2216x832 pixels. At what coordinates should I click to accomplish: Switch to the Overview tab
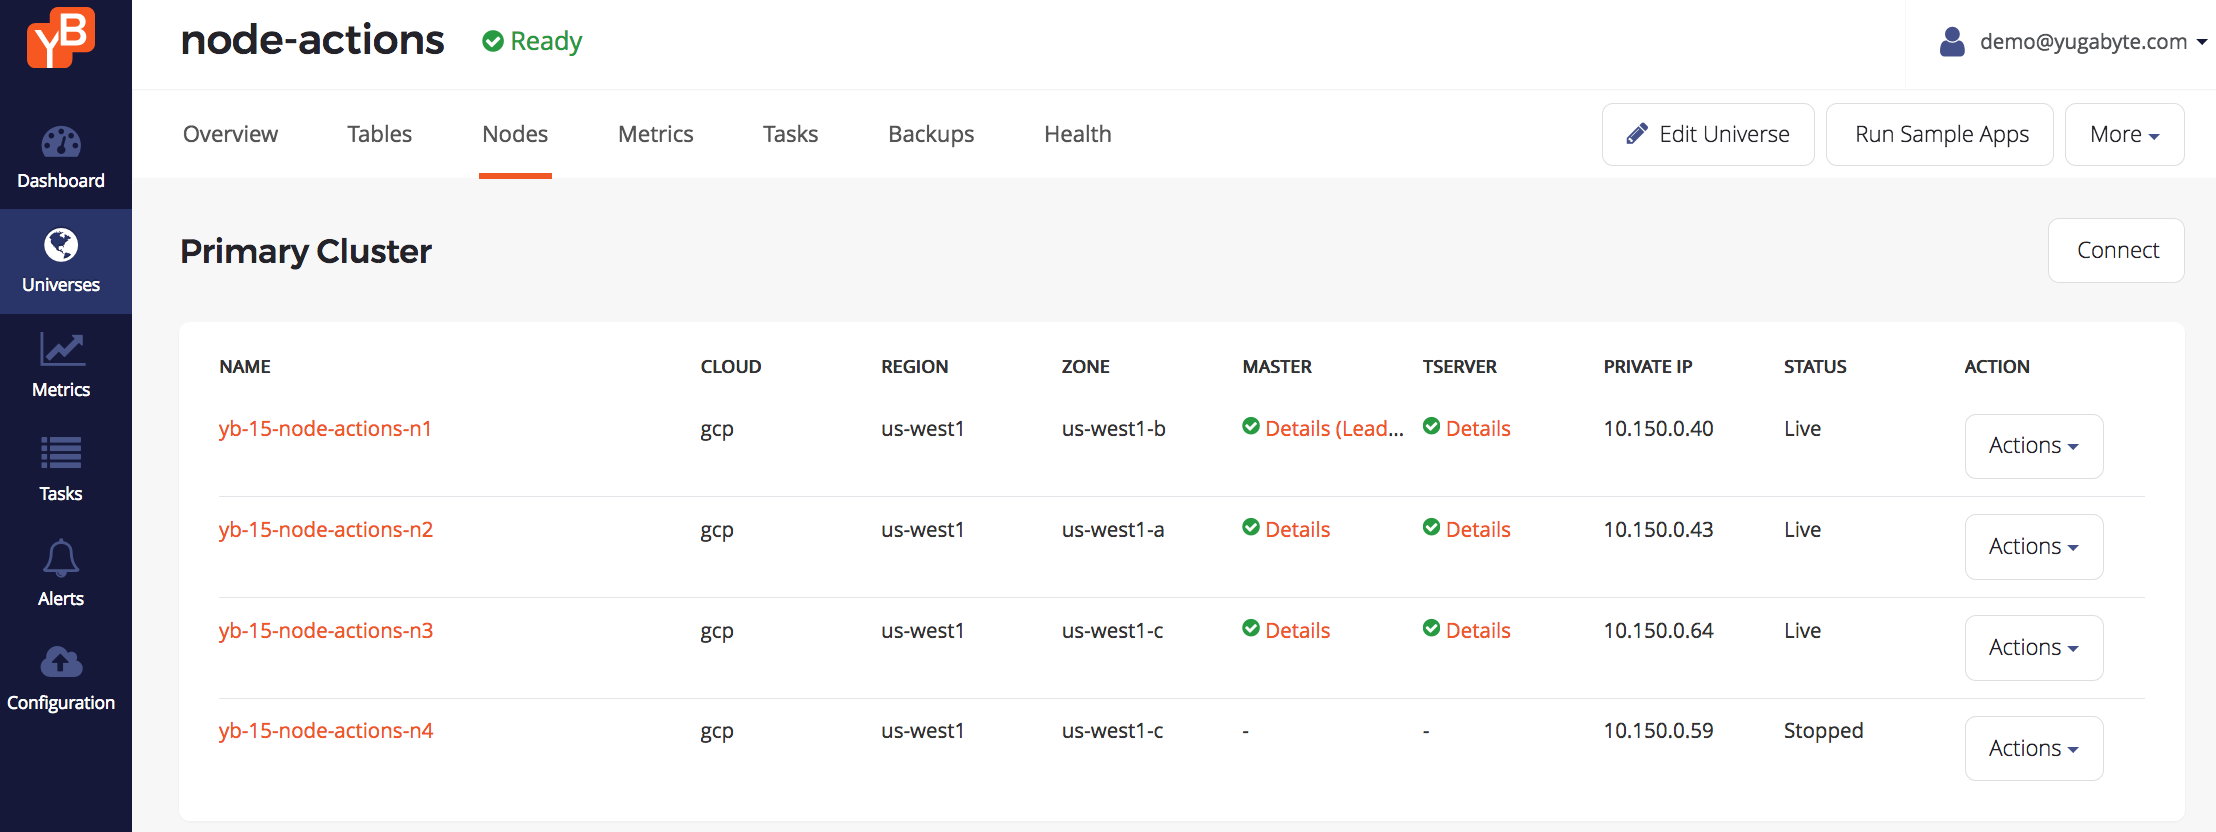click(230, 134)
